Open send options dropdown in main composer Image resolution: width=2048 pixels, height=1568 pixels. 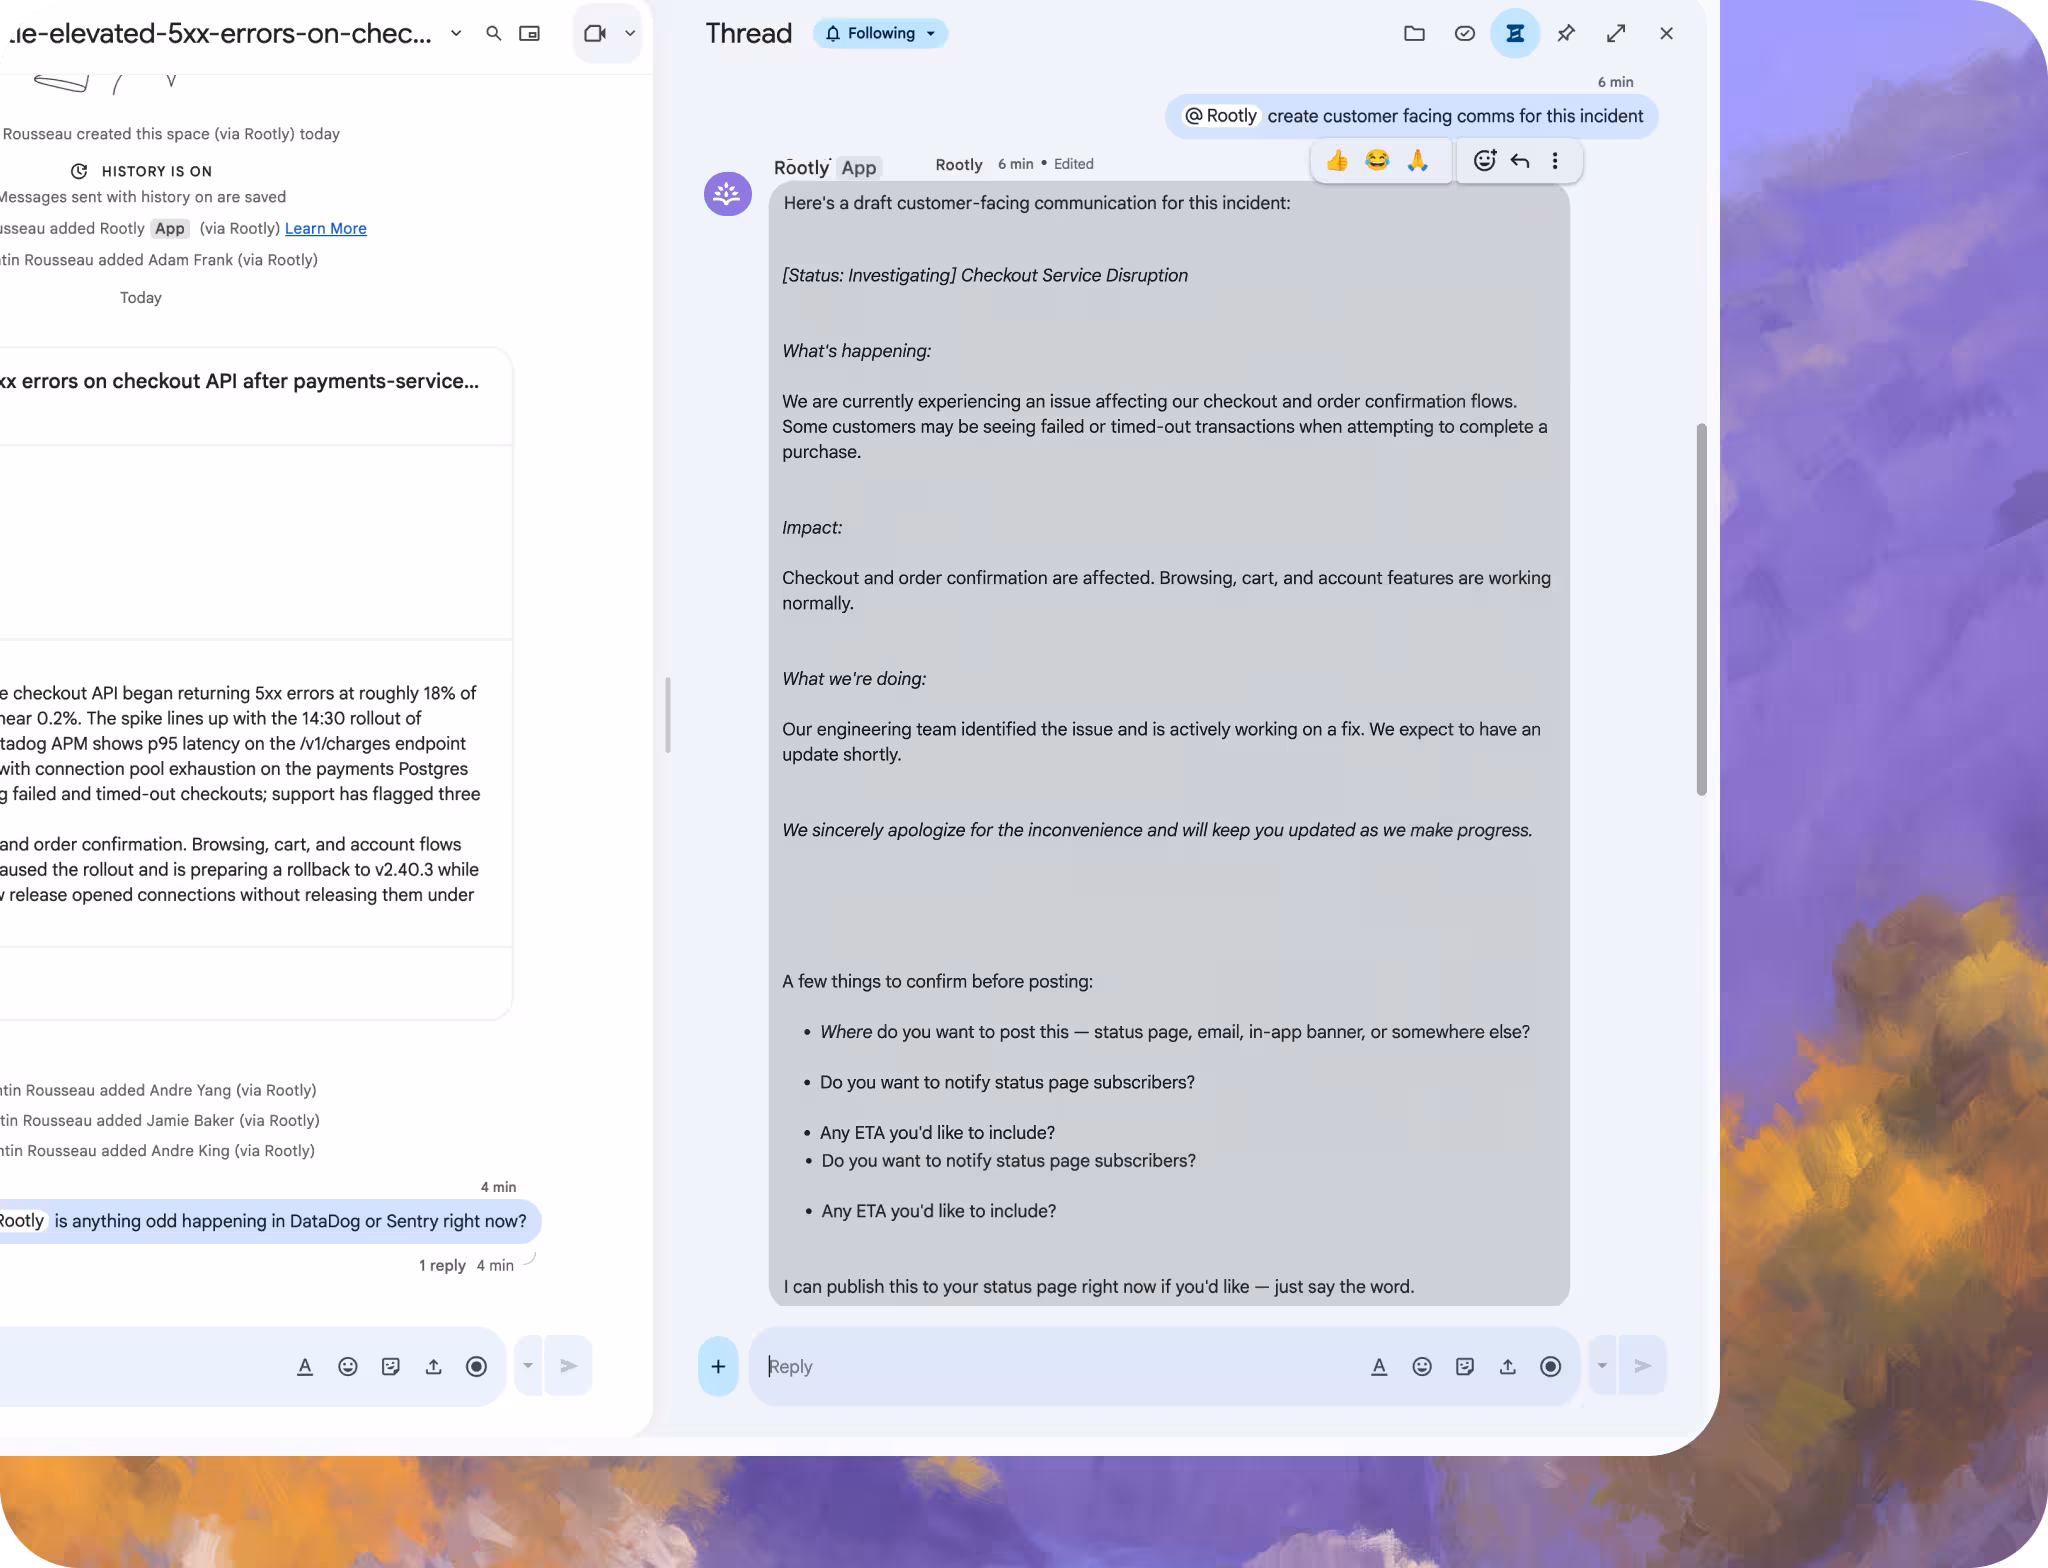click(x=528, y=1365)
